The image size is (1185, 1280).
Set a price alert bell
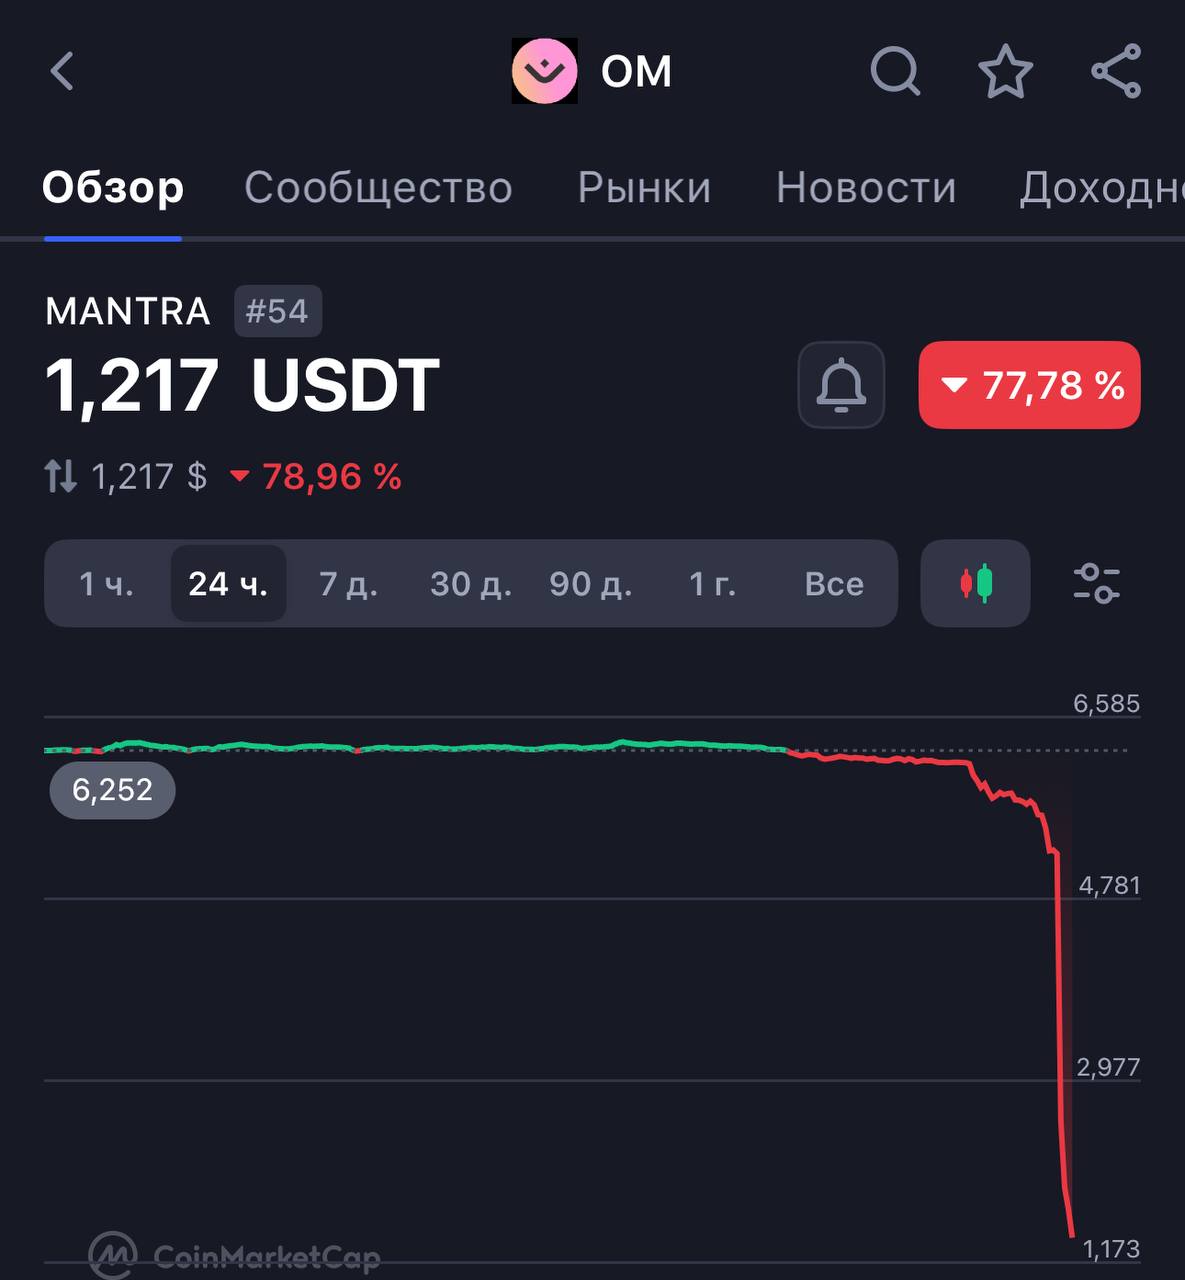pyautogui.click(x=841, y=385)
